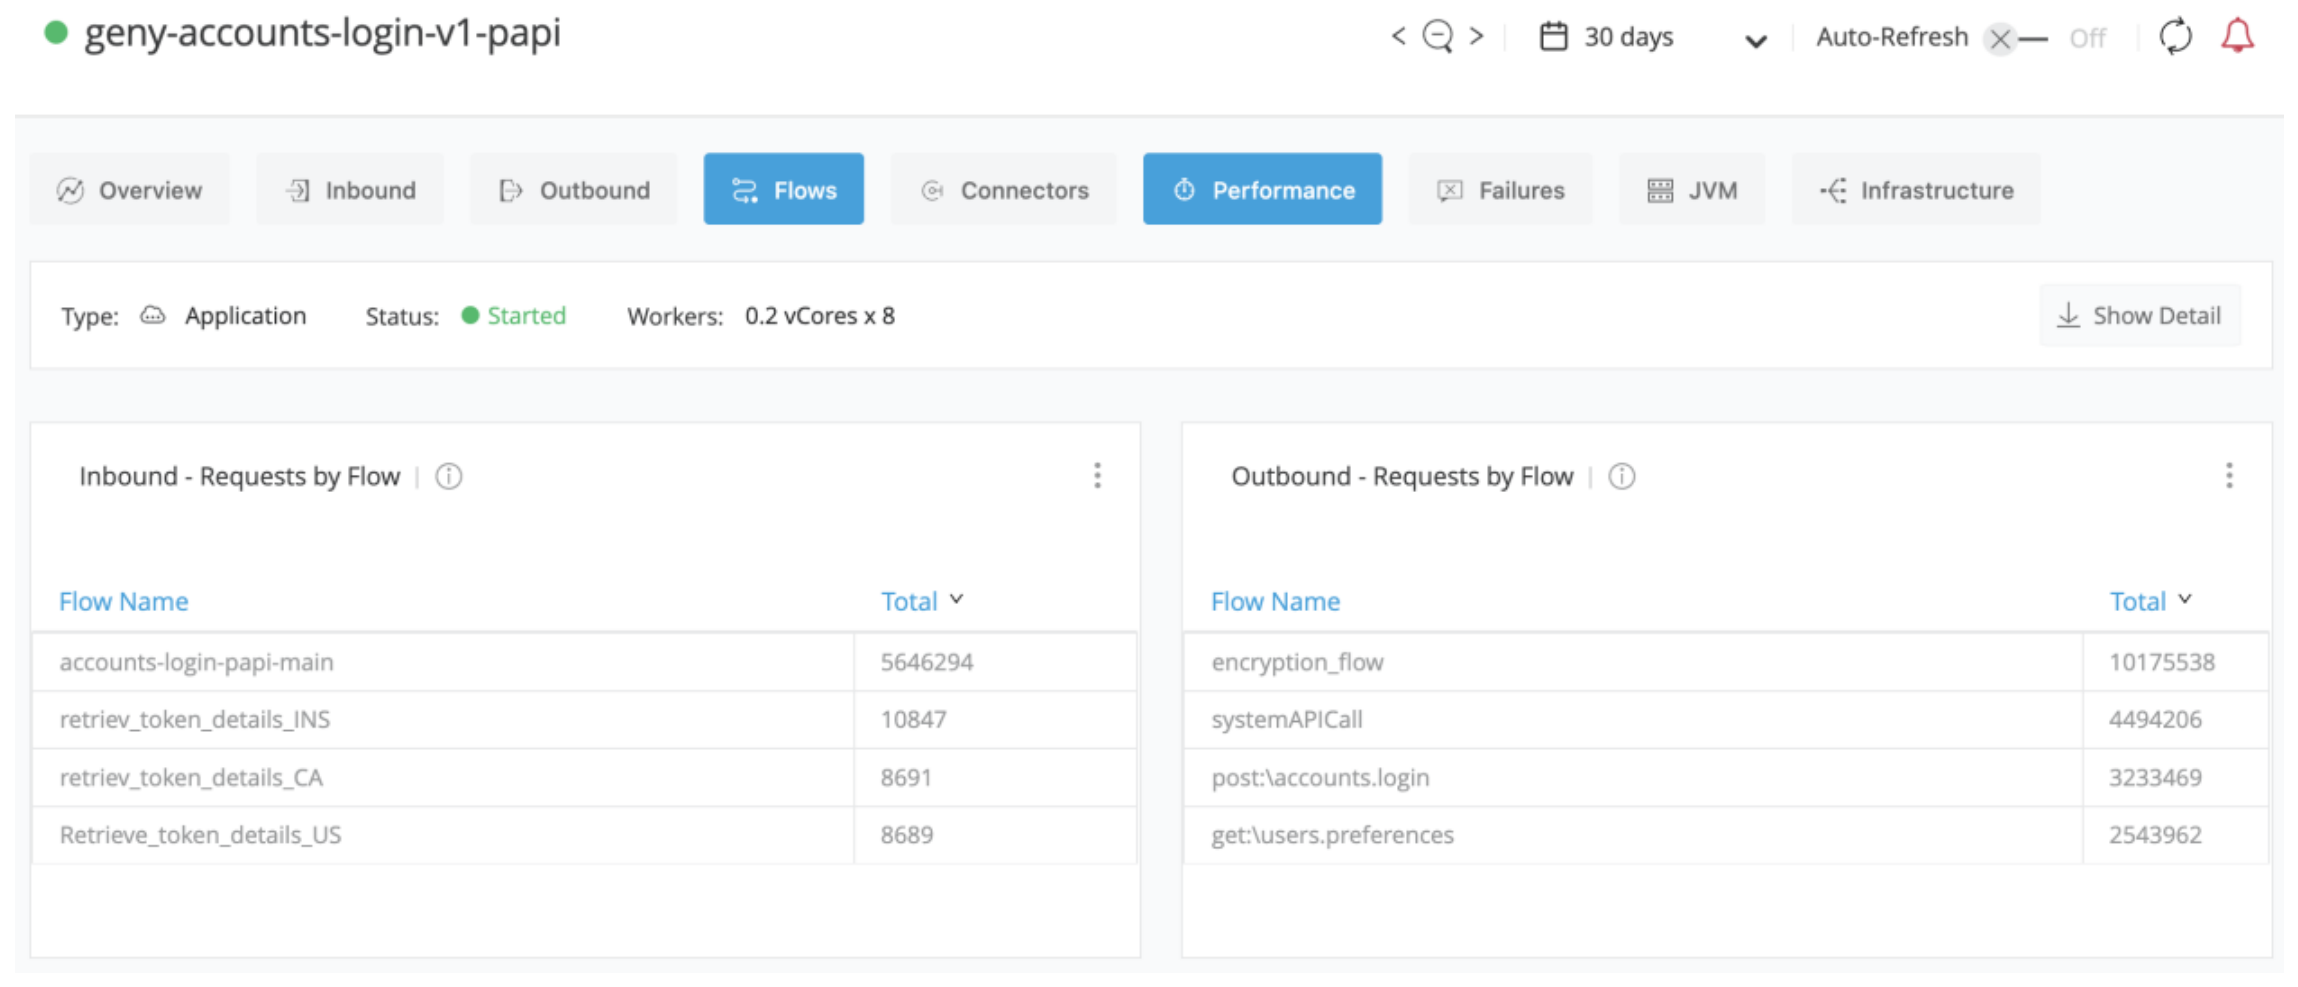Click info icon next to Inbound Requests by Flow

449,477
